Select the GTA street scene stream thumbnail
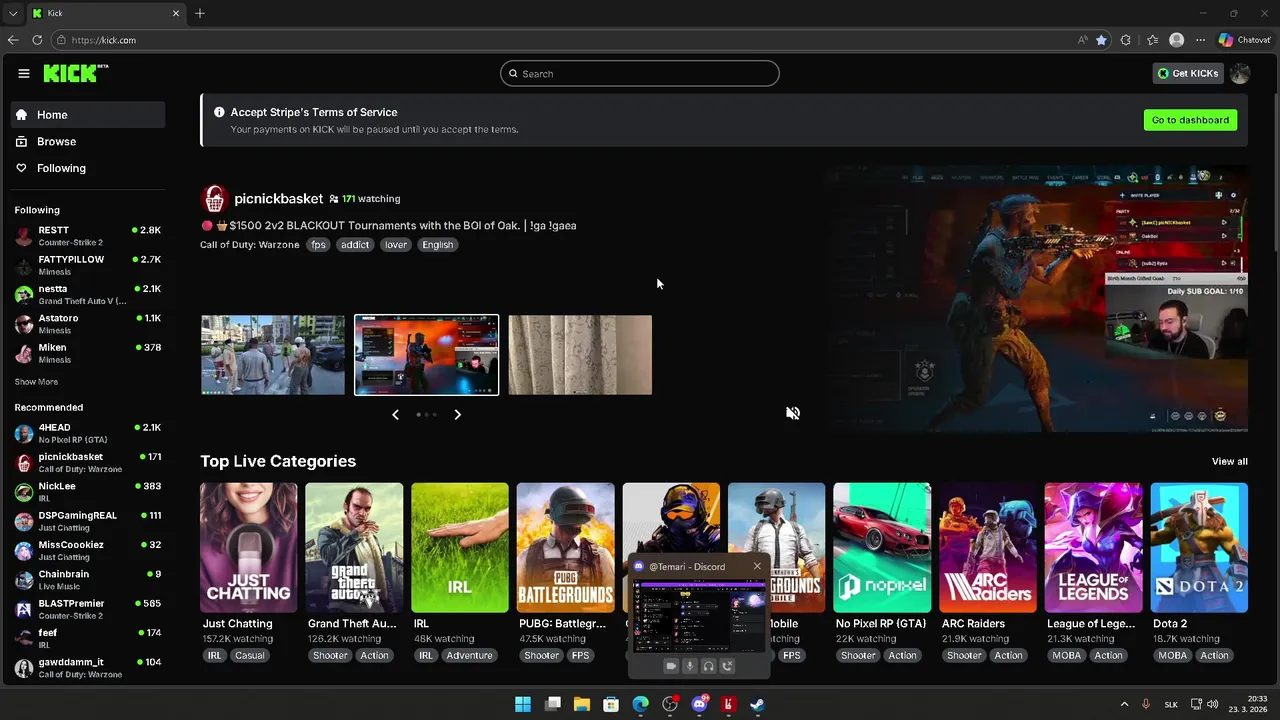The height and width of the screenshot is (720, 1280). click(273, 355)
